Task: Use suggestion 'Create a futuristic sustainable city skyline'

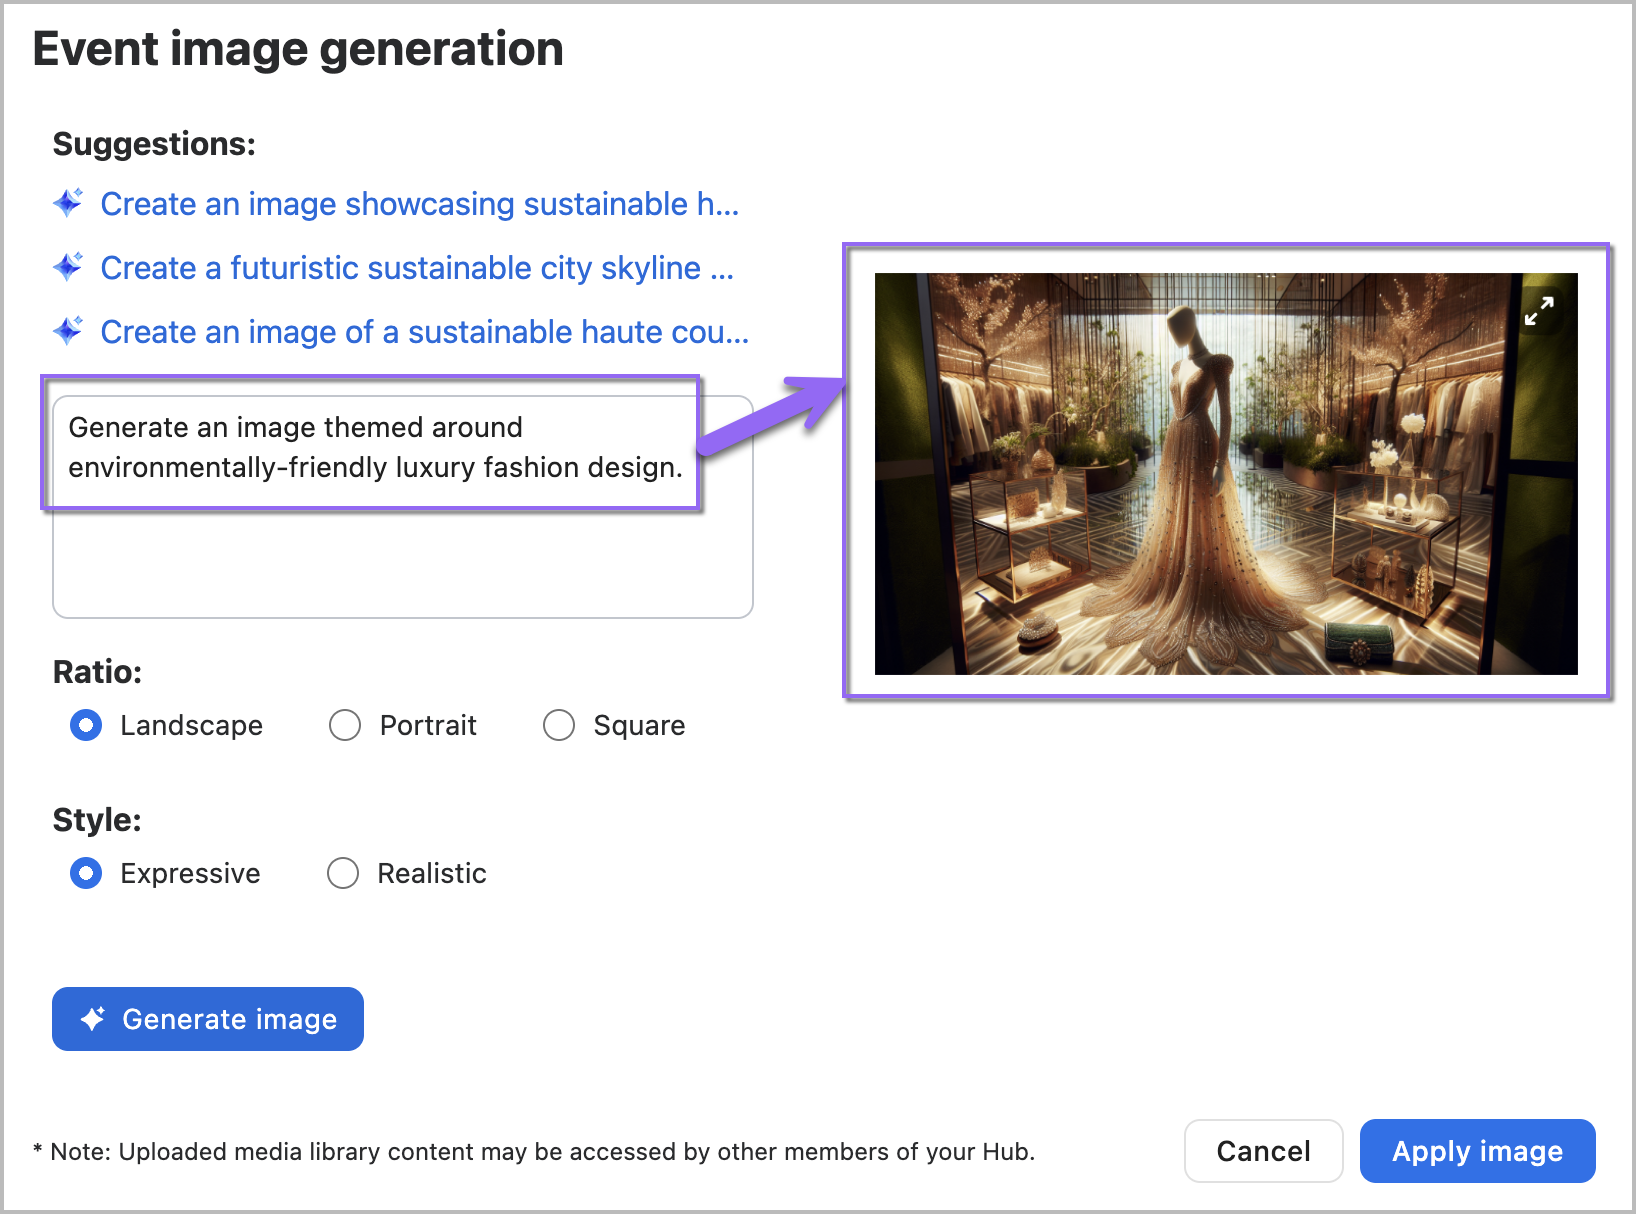Action: [417, 268]
